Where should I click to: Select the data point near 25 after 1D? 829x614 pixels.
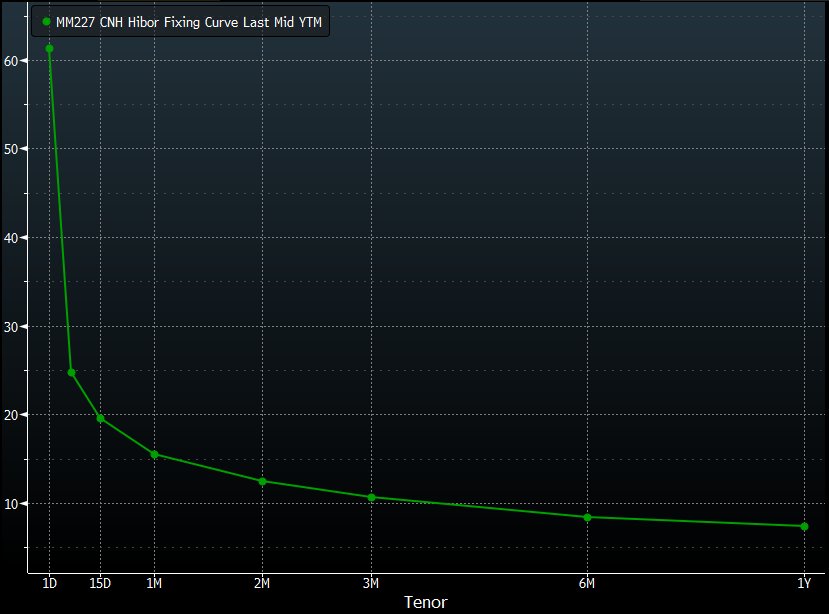tap(71, 372)
